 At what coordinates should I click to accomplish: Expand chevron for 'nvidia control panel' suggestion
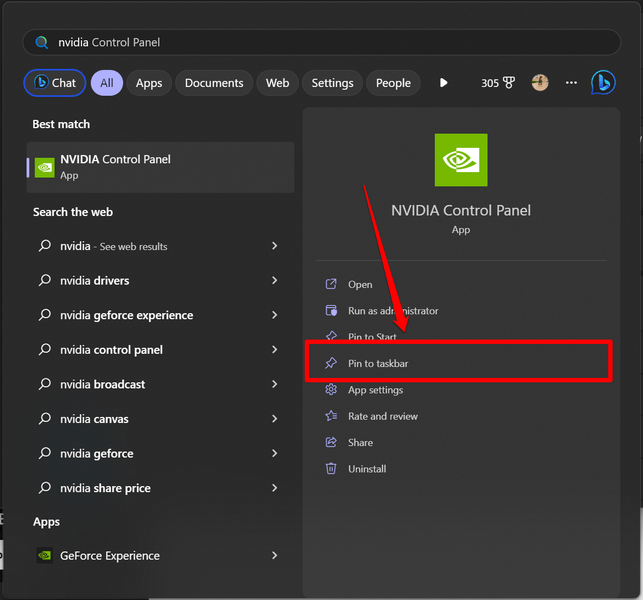pyautogui.click(x=274, y=349)
